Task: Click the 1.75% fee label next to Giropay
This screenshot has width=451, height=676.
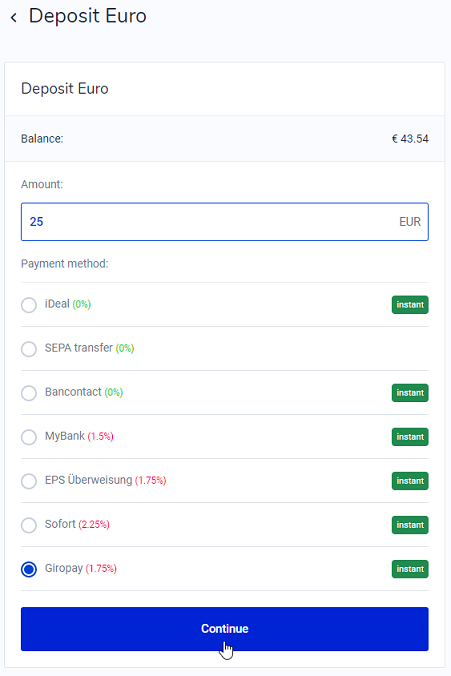Action: tap(101, 569)
